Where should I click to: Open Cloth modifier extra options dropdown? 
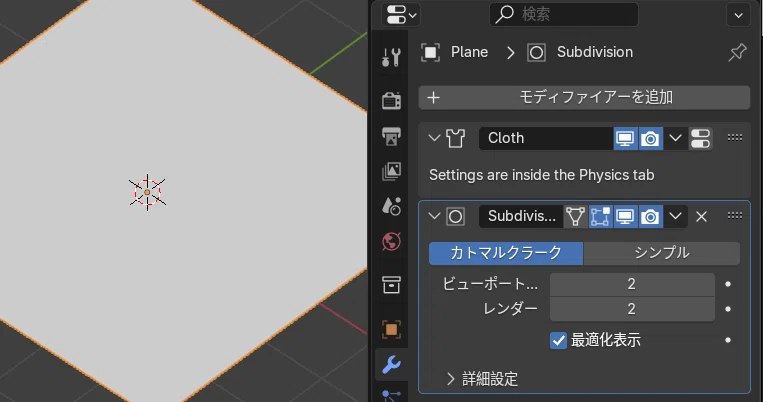click(675, 138)
